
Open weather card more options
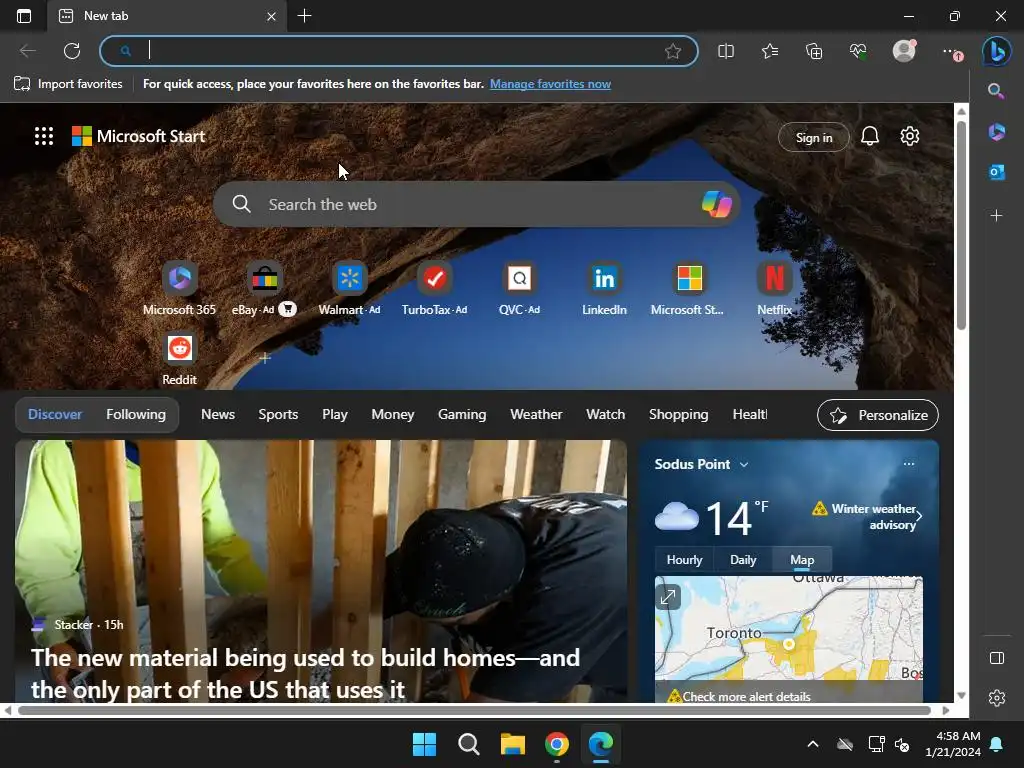(x=908, y=464)
